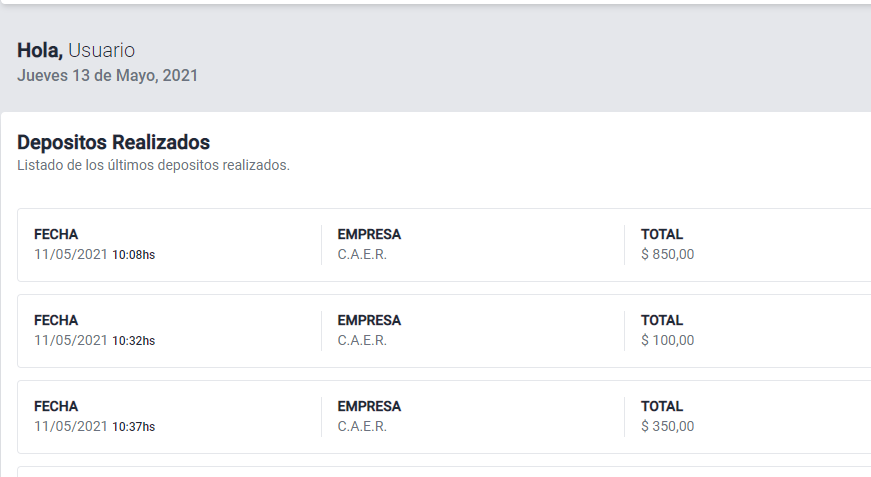Image resolution: width=871 pixels, height=477 pixels.
Task: Click EMPRESA label in the $ 350,00 row
Action: 369,407
